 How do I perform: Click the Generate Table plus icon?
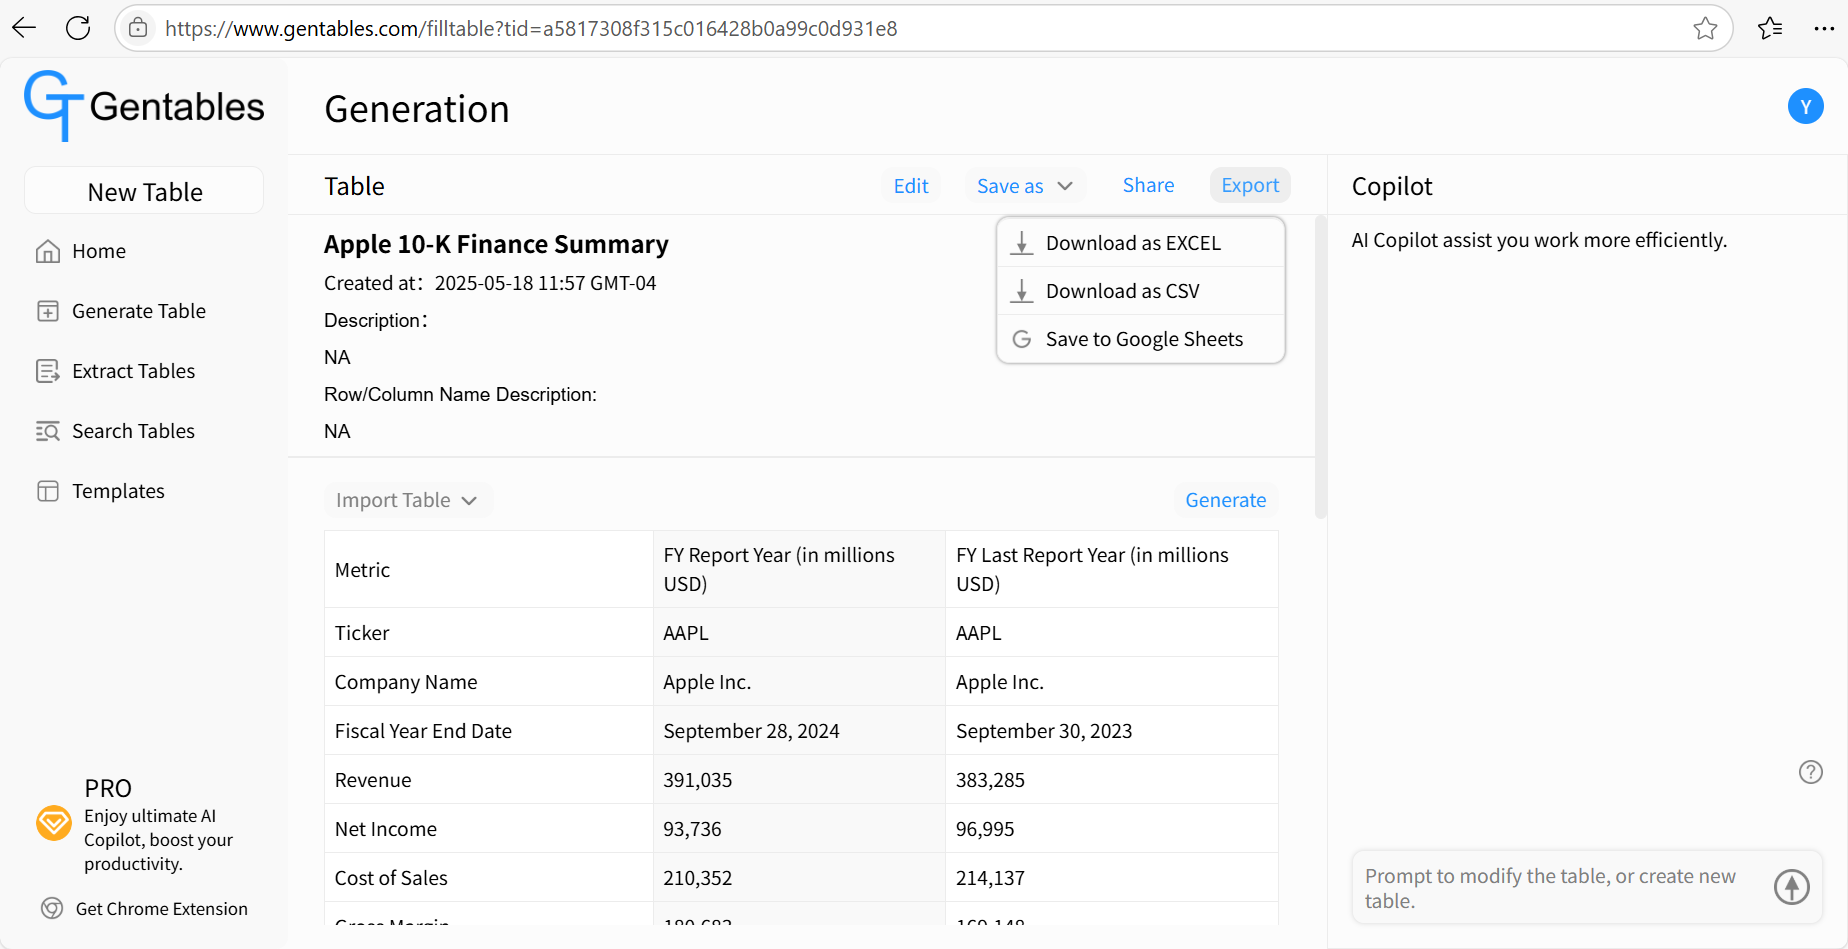tap(48, 311)
